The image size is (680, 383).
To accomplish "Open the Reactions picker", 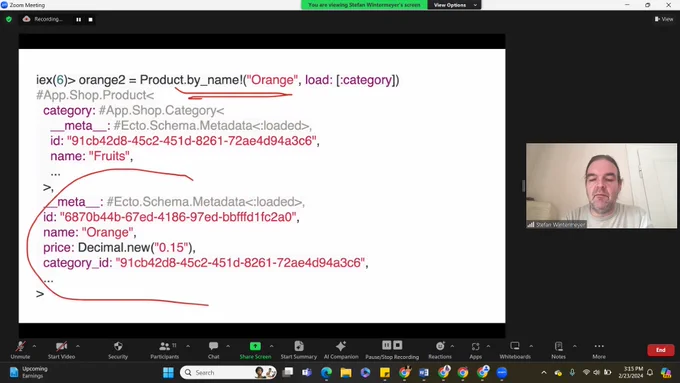I will [x=440, y=350].
